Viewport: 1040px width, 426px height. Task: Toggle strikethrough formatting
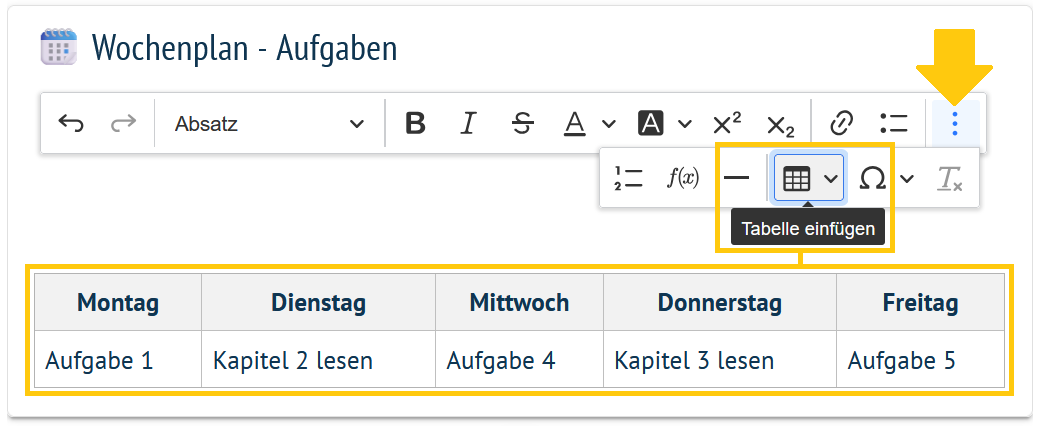pyautogui.click(x=522, y=124)
